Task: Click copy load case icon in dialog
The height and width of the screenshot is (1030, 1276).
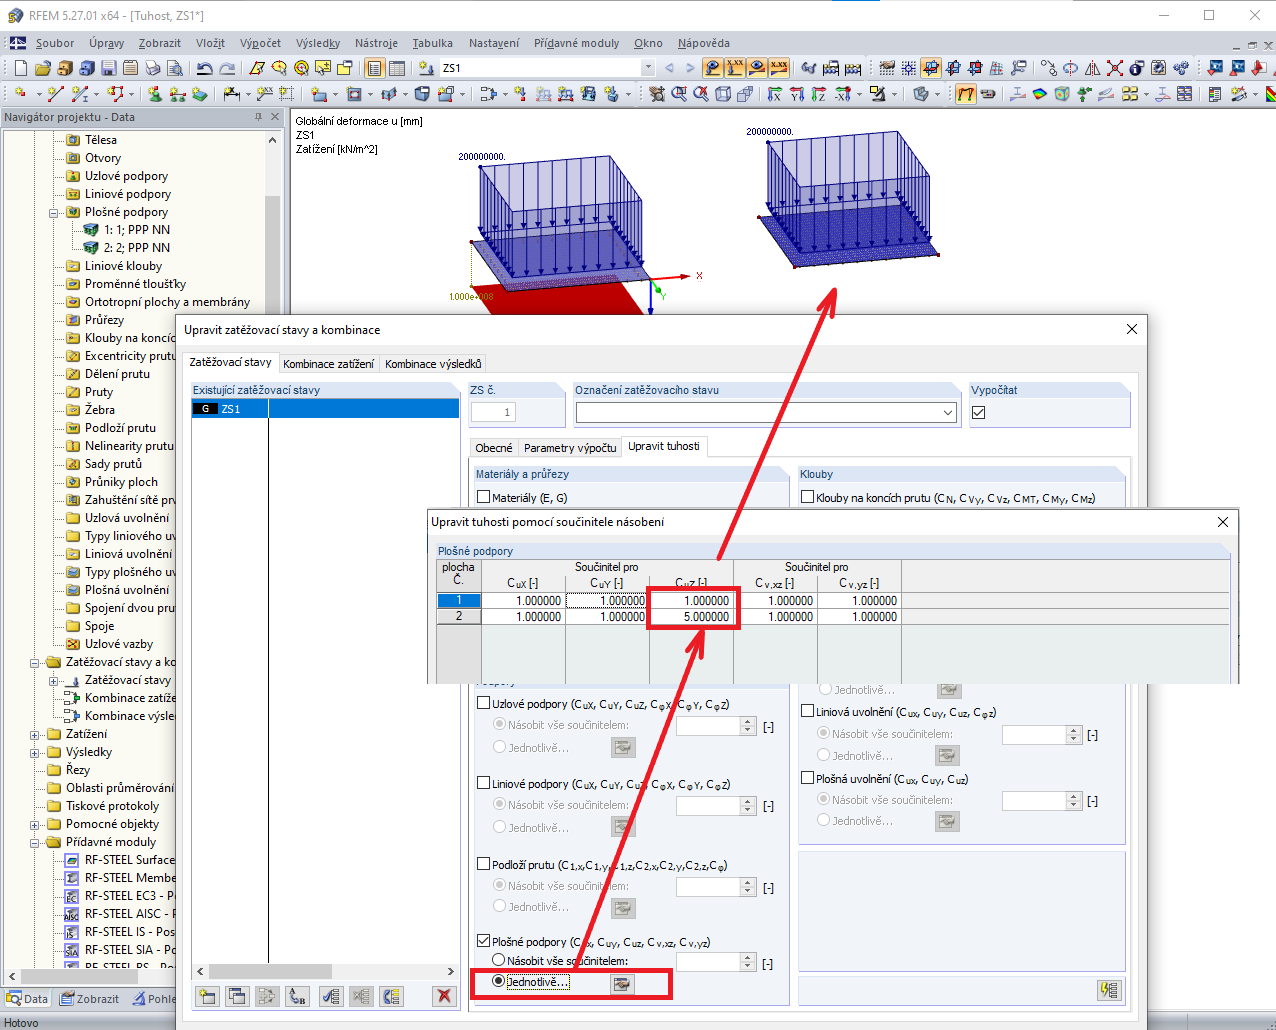Action: [x=237, y=996]
